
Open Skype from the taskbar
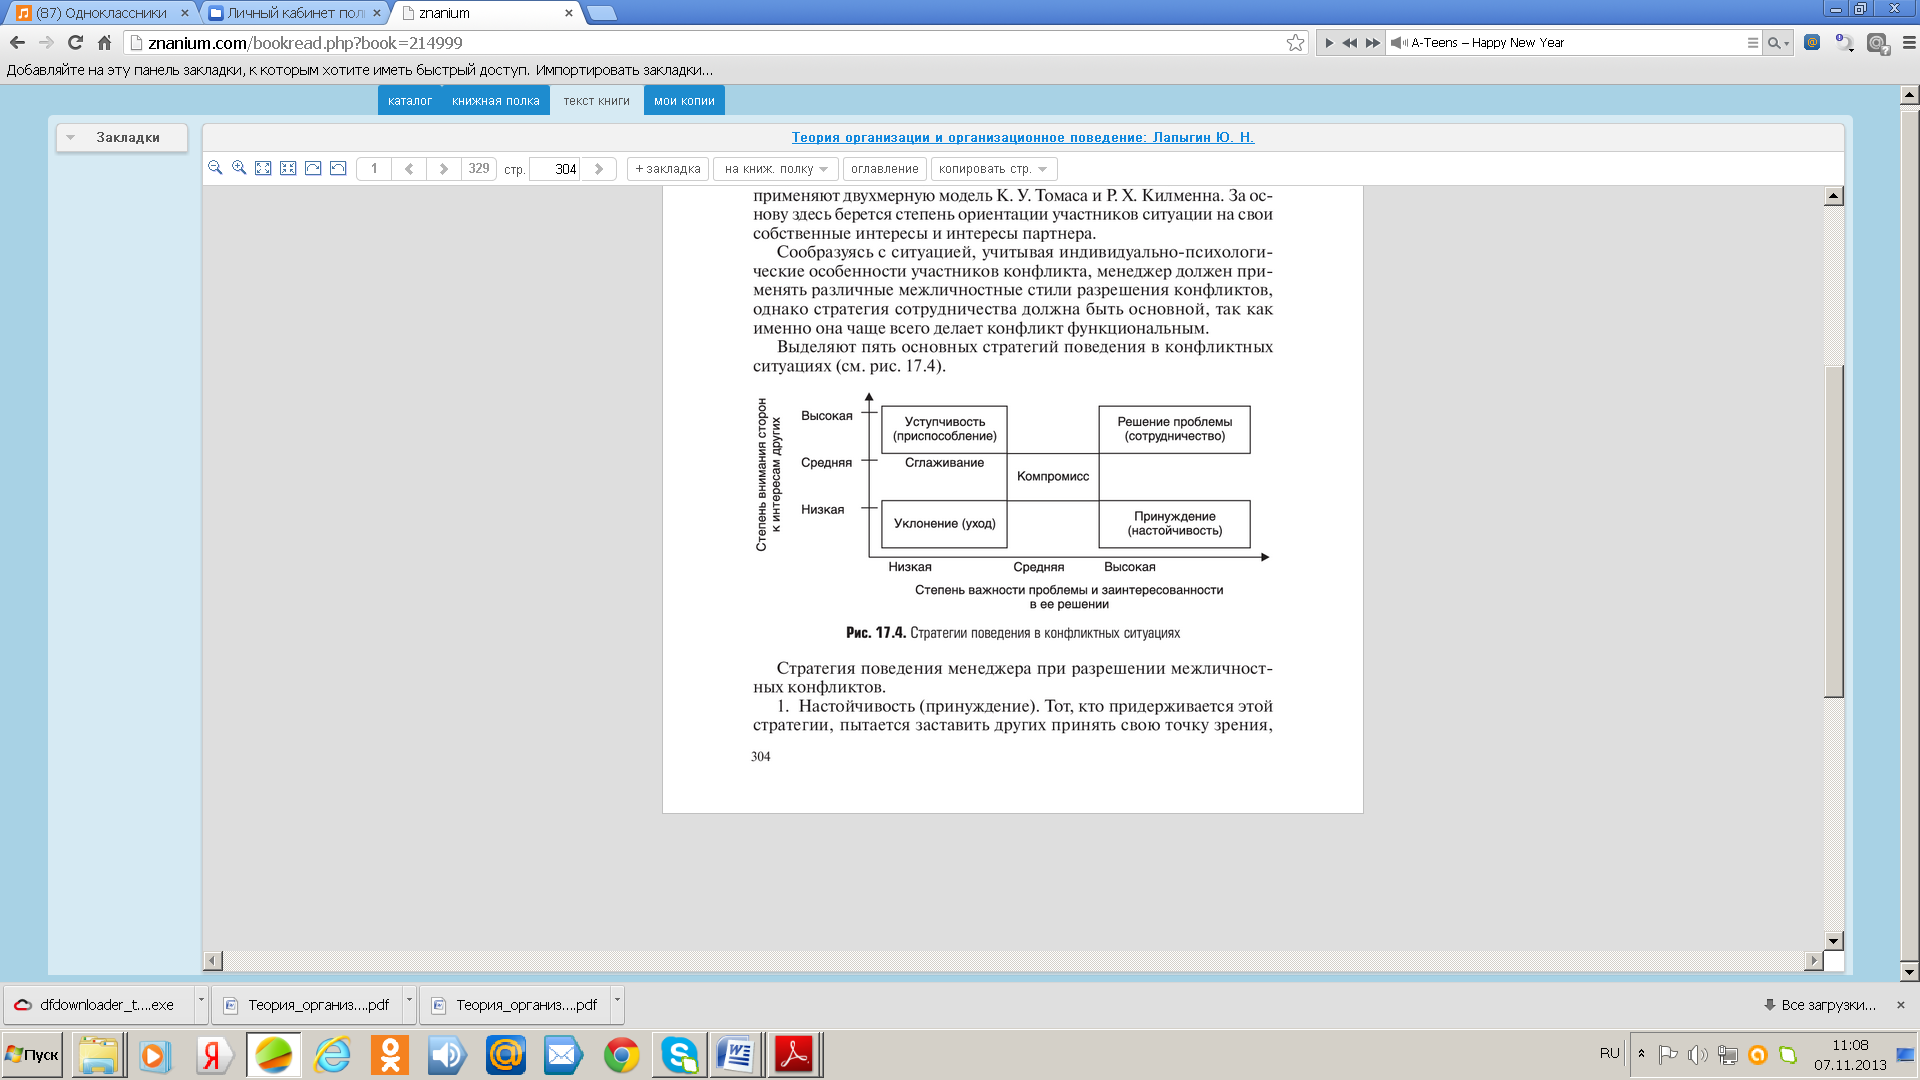point(680,1055)
